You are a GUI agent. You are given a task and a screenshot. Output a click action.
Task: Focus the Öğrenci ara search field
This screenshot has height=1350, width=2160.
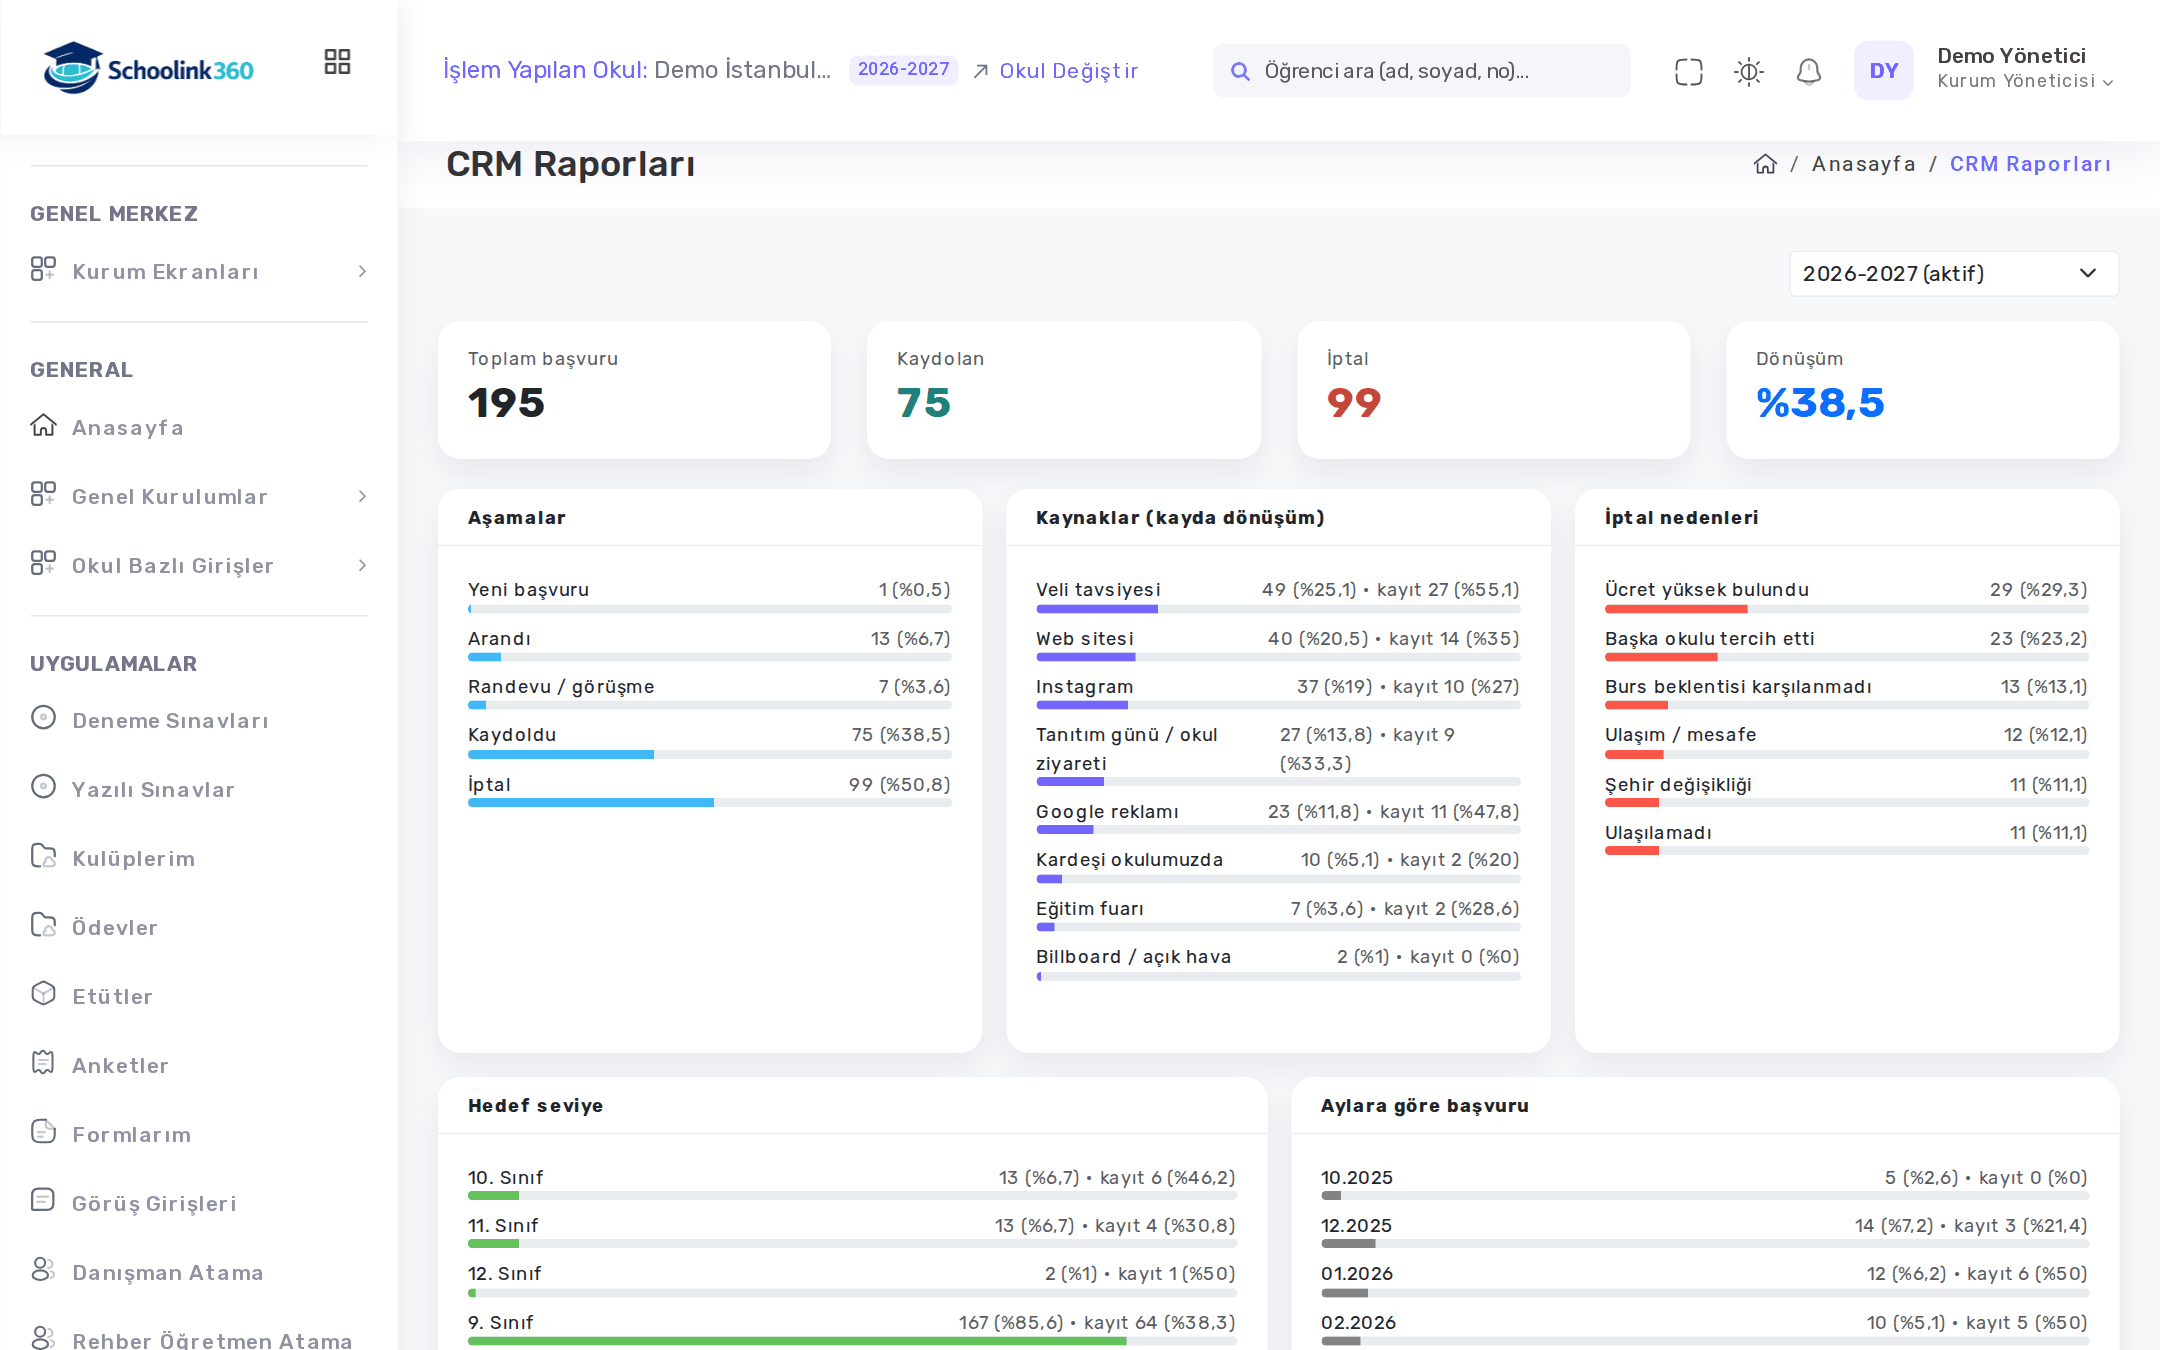(1421, 71)
